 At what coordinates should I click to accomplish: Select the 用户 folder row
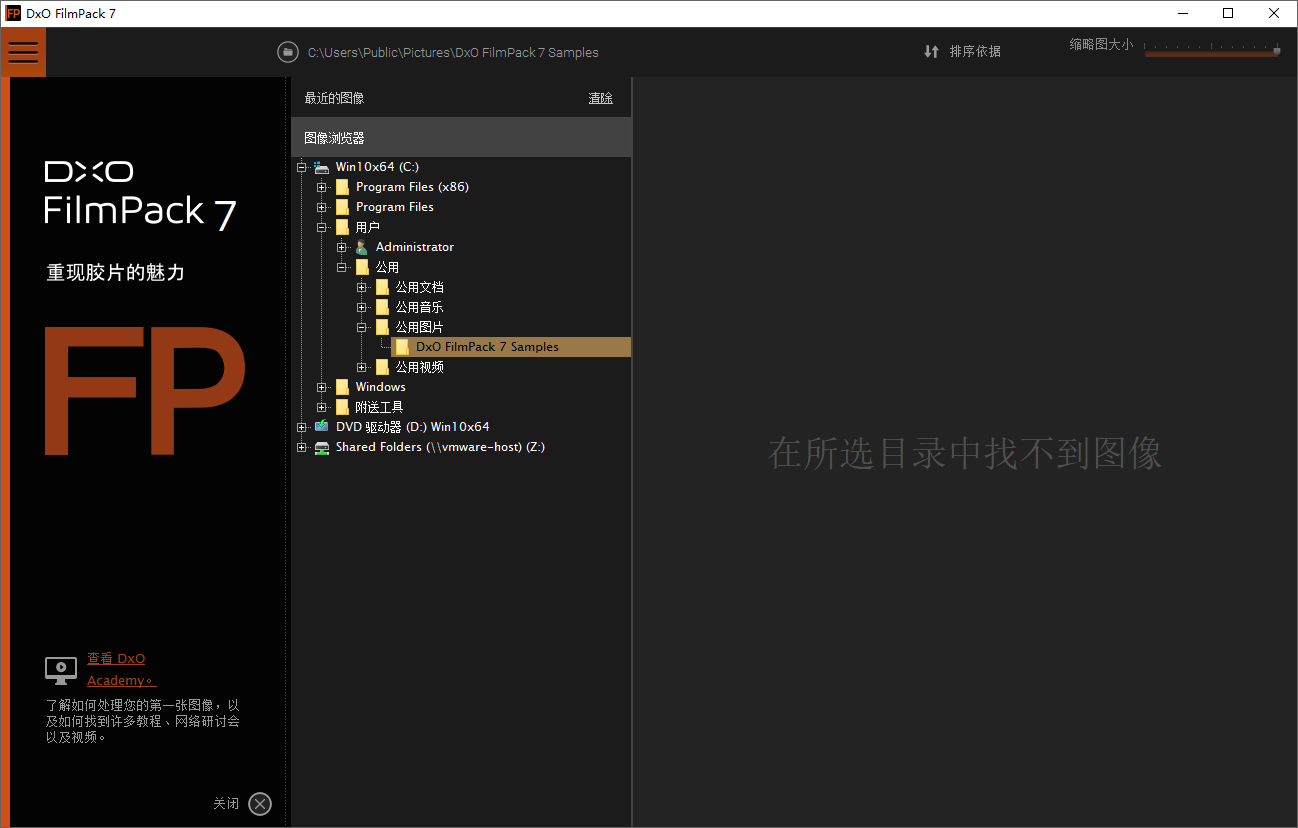click(x=367, y=227)
